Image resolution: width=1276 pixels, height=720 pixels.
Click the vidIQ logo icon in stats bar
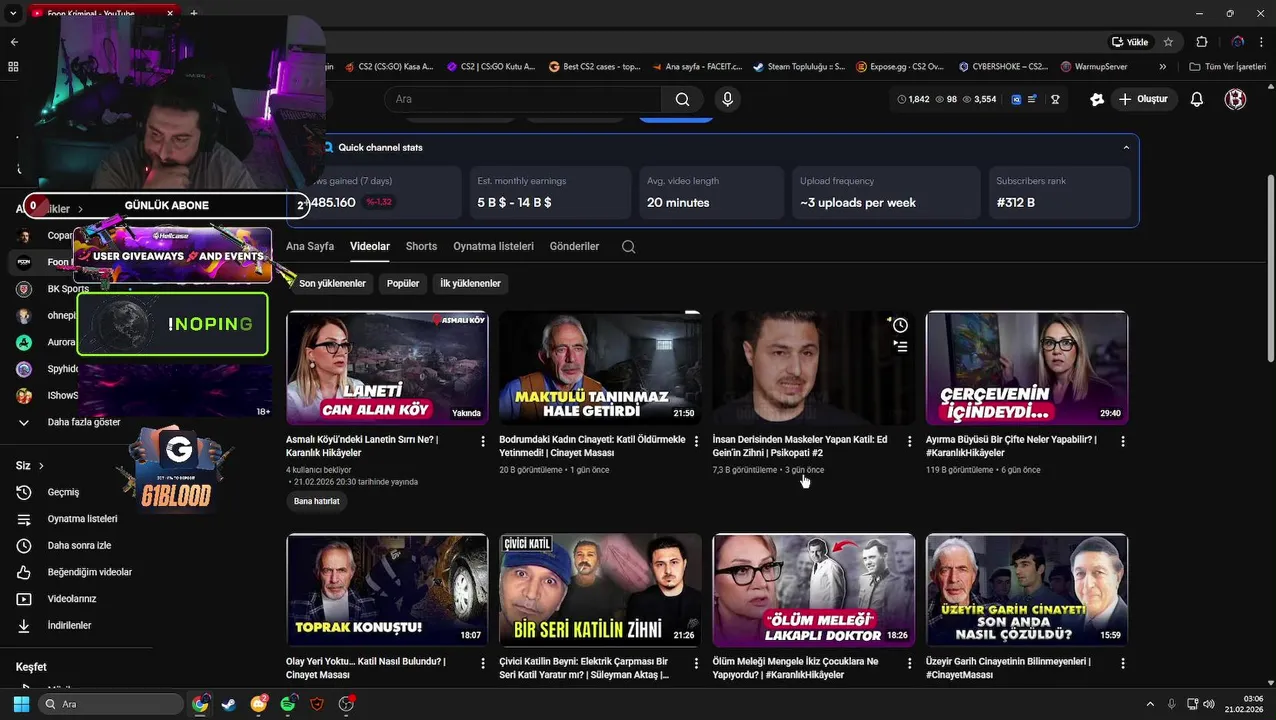point(1016,99)
